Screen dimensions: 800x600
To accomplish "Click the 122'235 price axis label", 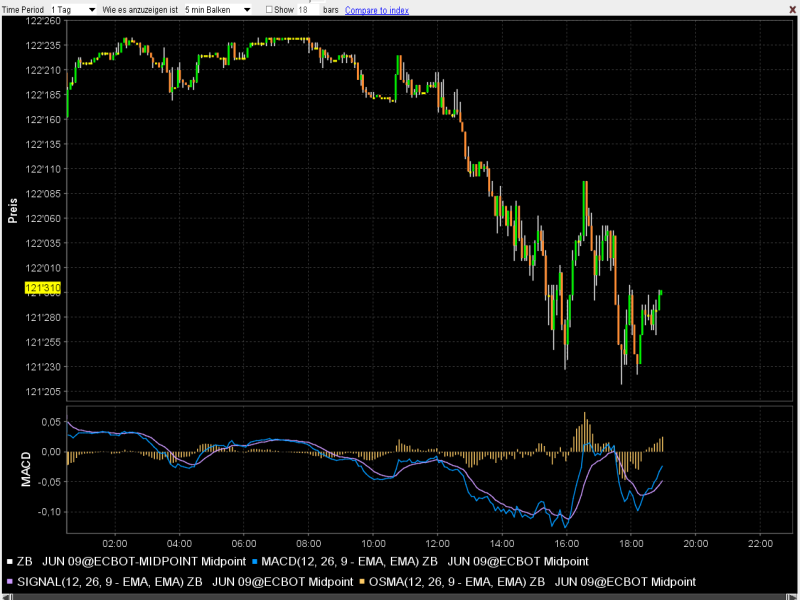I will pos(43,46).
